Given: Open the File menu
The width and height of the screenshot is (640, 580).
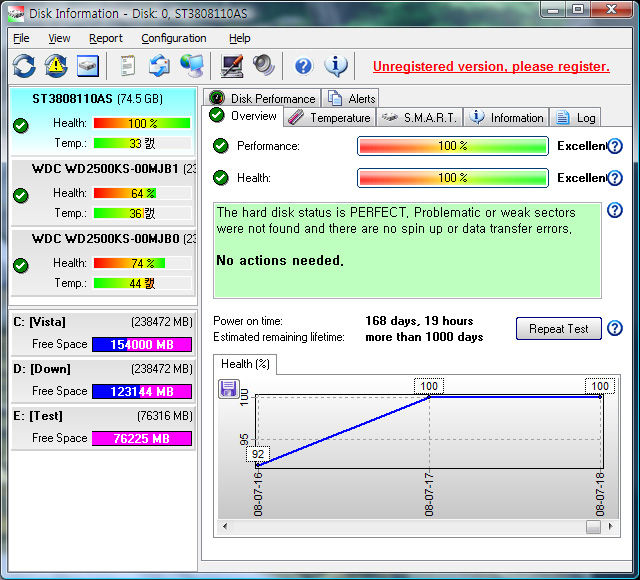Looking at the screenshot, I should click(21, 38).
